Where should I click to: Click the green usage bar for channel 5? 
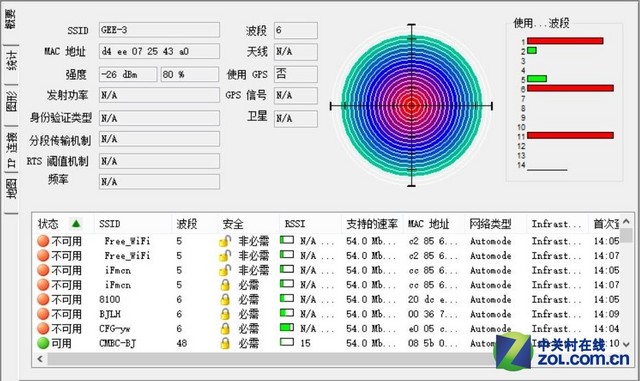[537, 78]
